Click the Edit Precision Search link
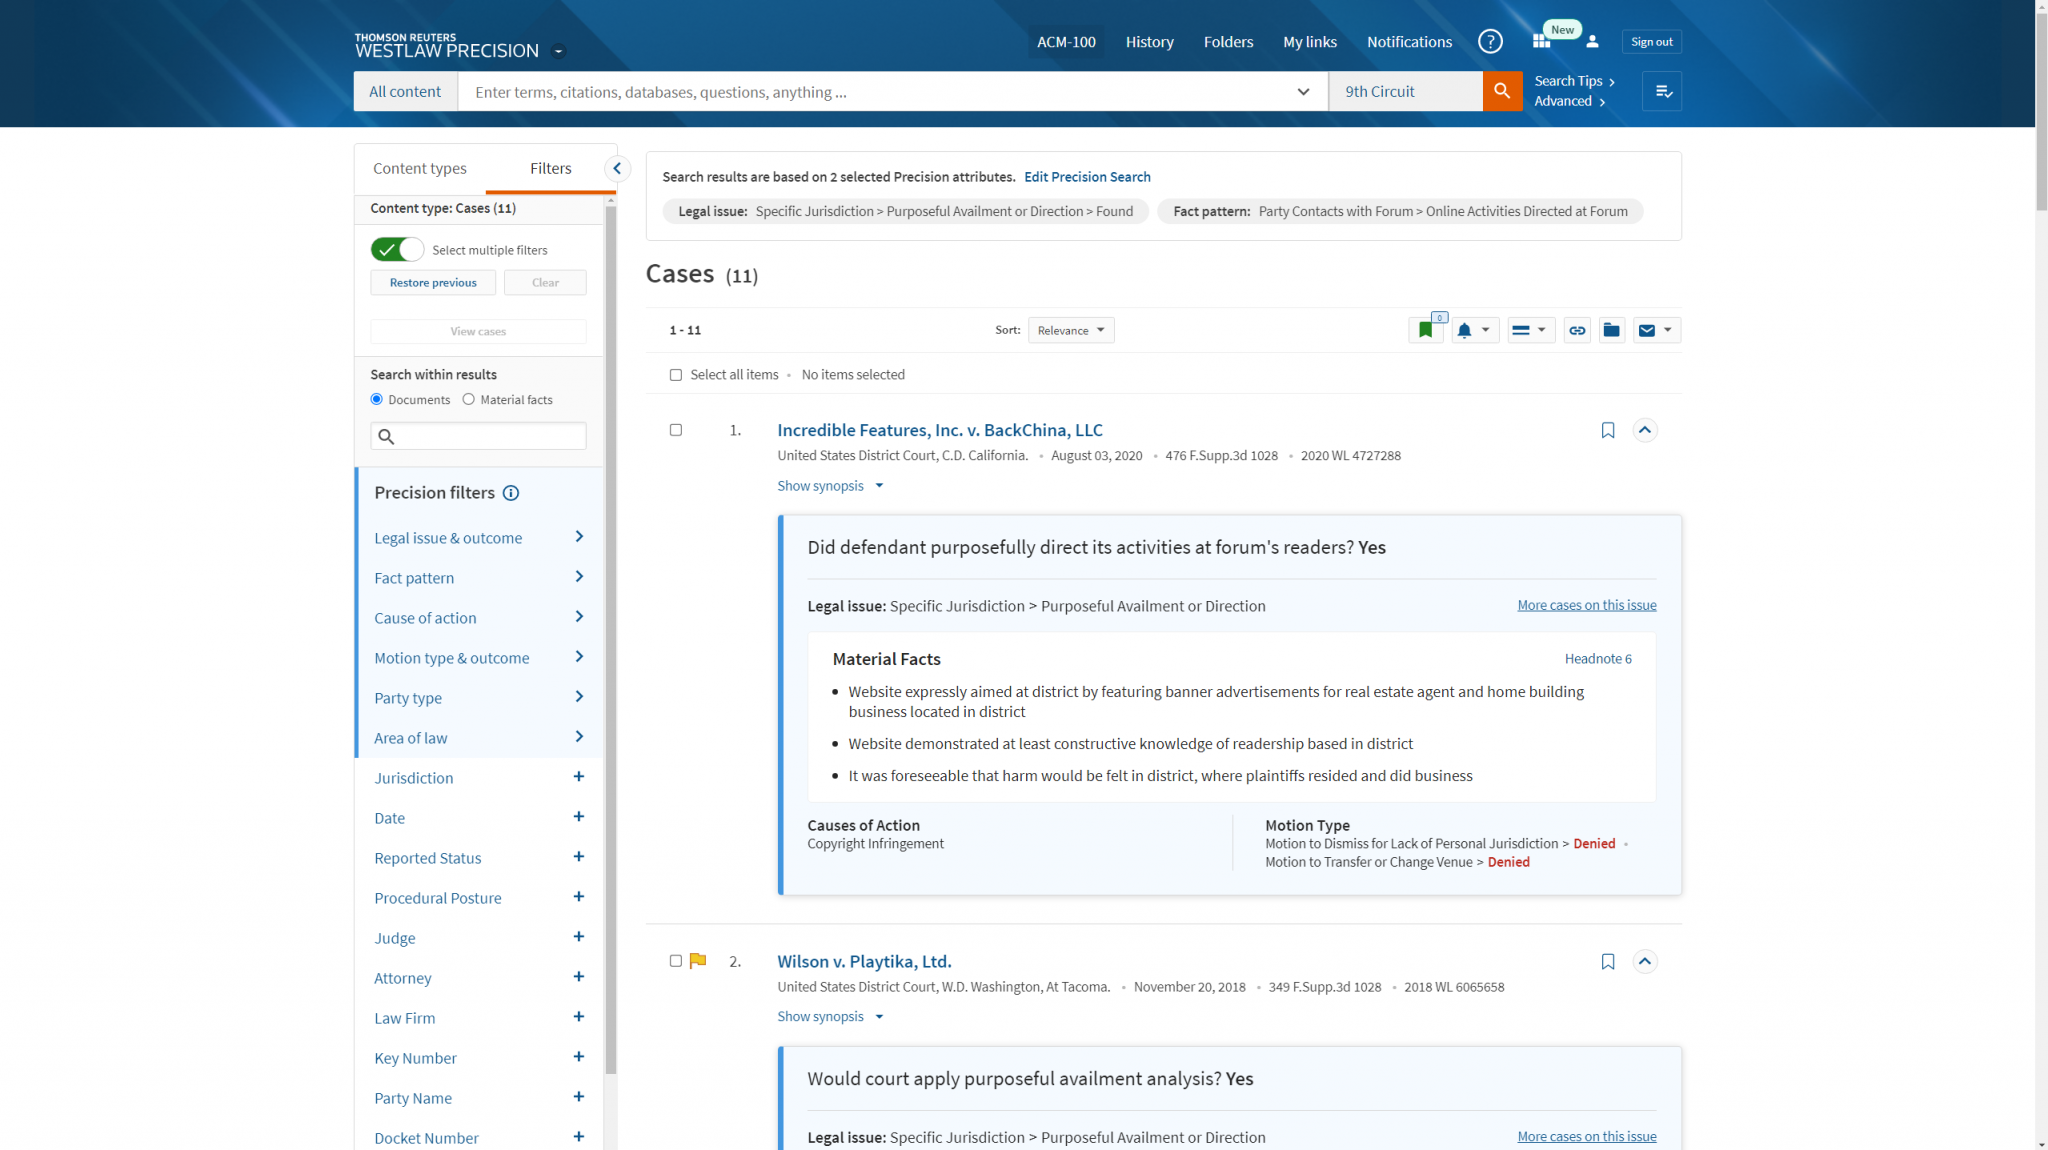 click(1087, 177)
